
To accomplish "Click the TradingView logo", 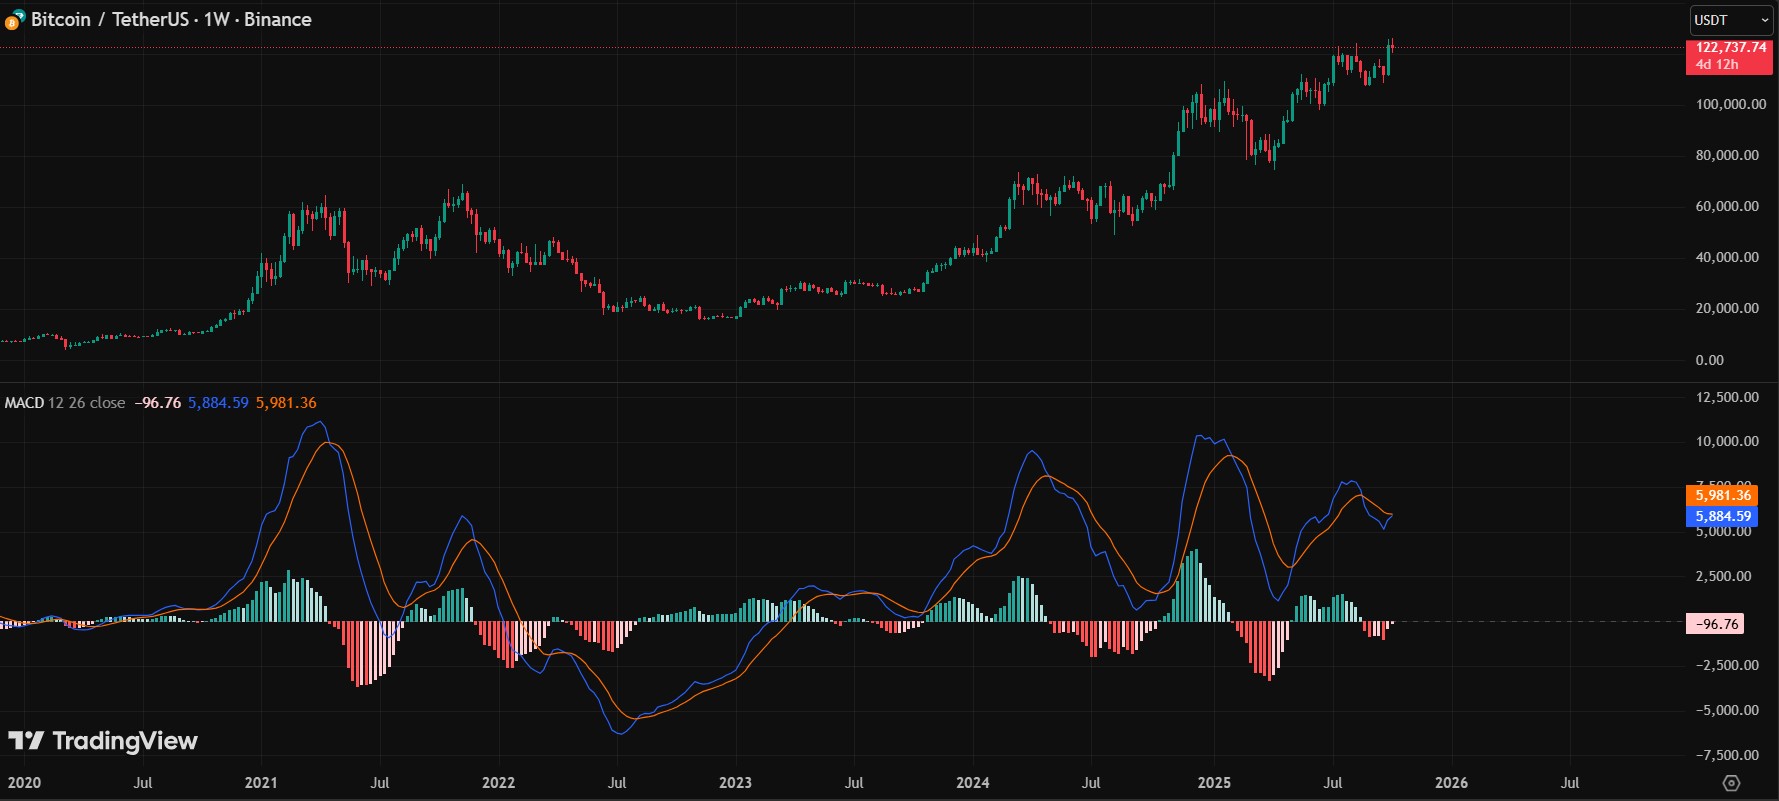I will 103,741.
